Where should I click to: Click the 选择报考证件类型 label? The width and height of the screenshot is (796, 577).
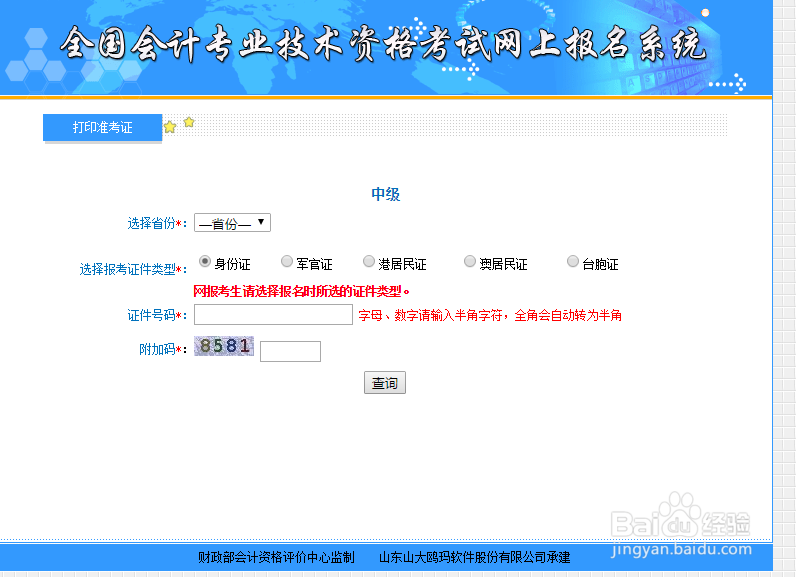click(x=133, y=269)
